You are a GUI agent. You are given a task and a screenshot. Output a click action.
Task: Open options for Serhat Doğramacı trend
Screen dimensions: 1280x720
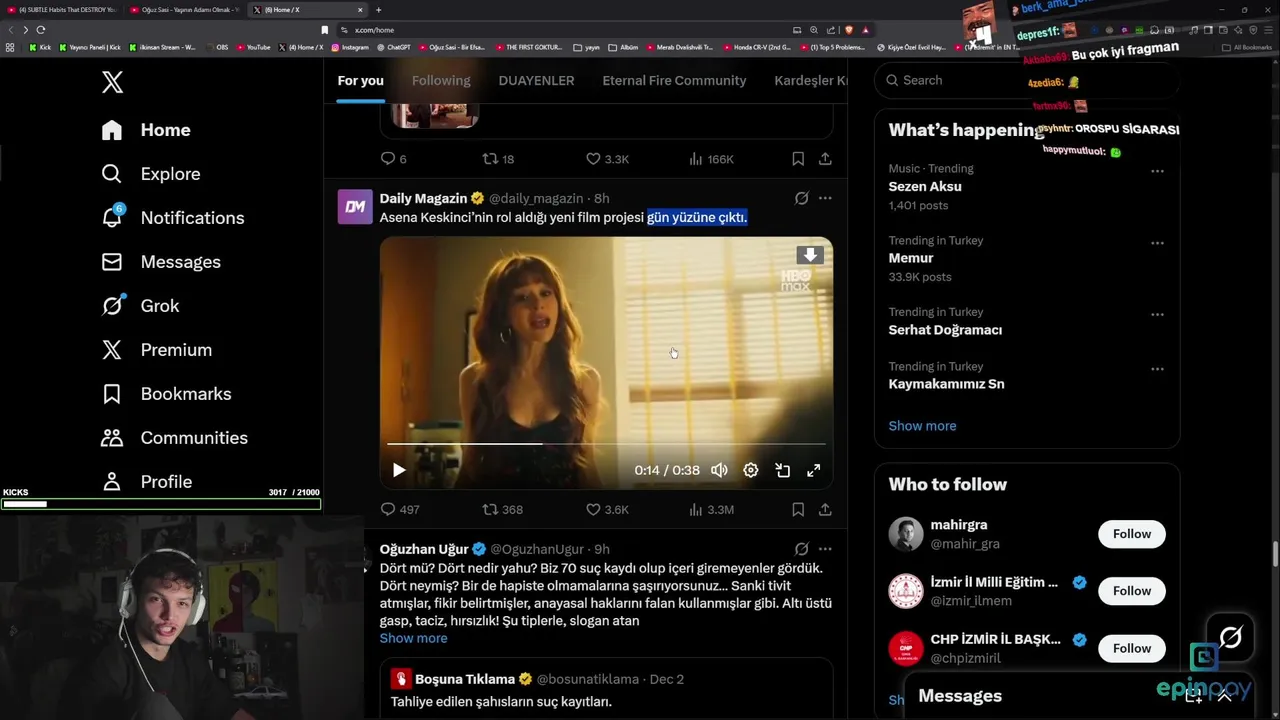click(x=1157, y=315)
